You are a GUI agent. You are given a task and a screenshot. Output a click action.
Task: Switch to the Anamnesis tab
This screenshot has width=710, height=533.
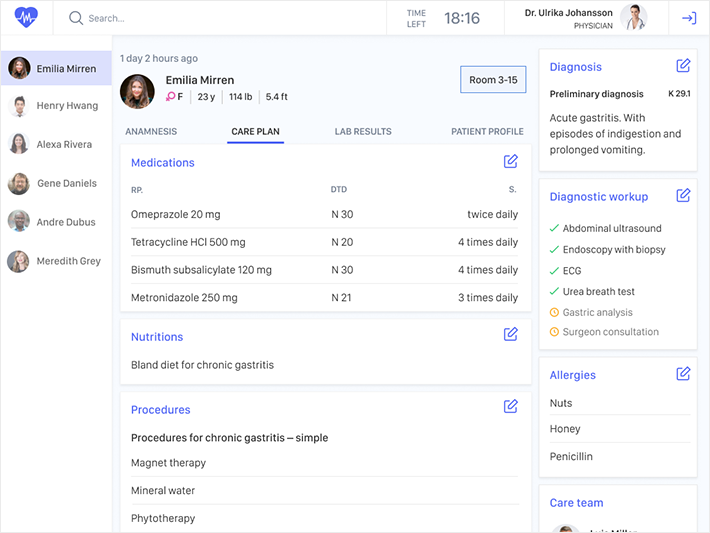pos(151,131)
